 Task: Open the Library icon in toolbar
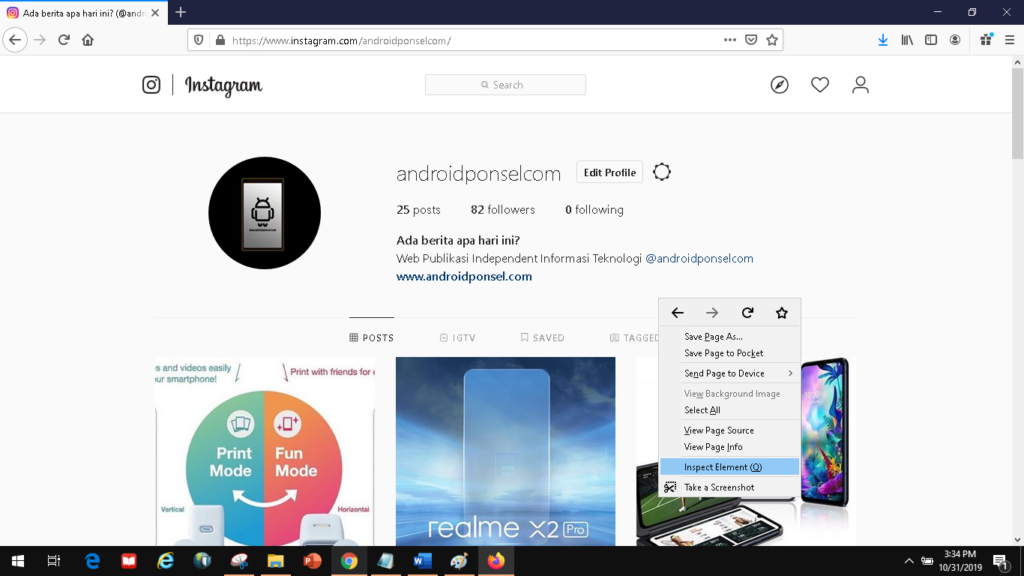coord(907,40)
